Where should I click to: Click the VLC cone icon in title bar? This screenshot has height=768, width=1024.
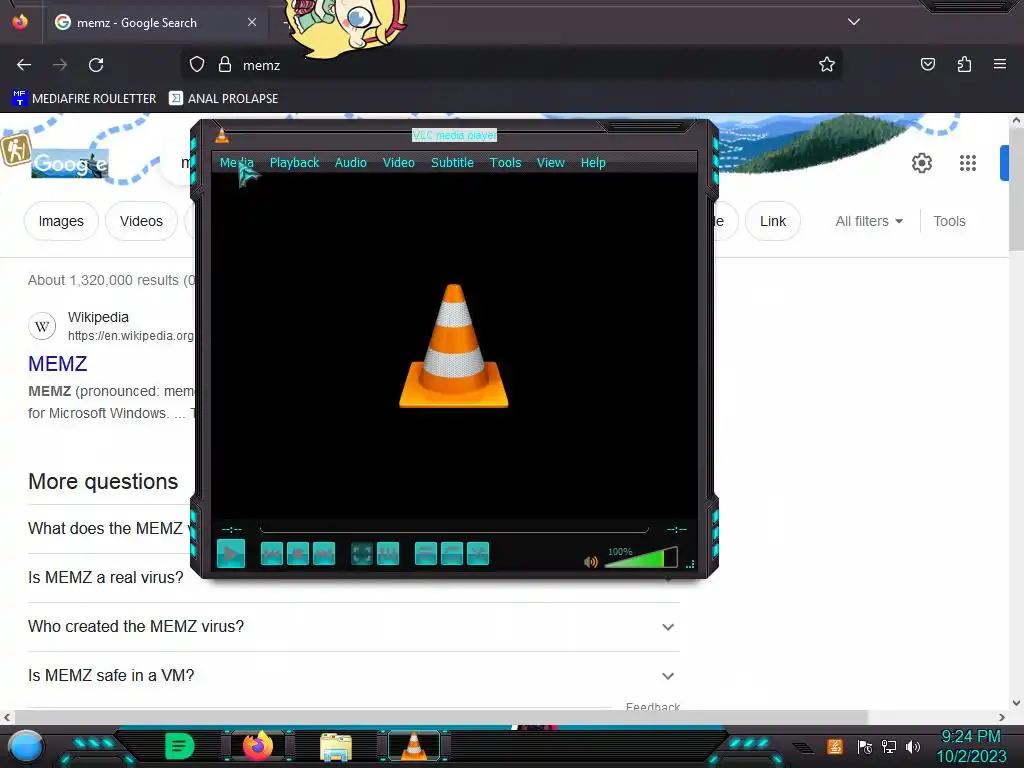(222, 135)
